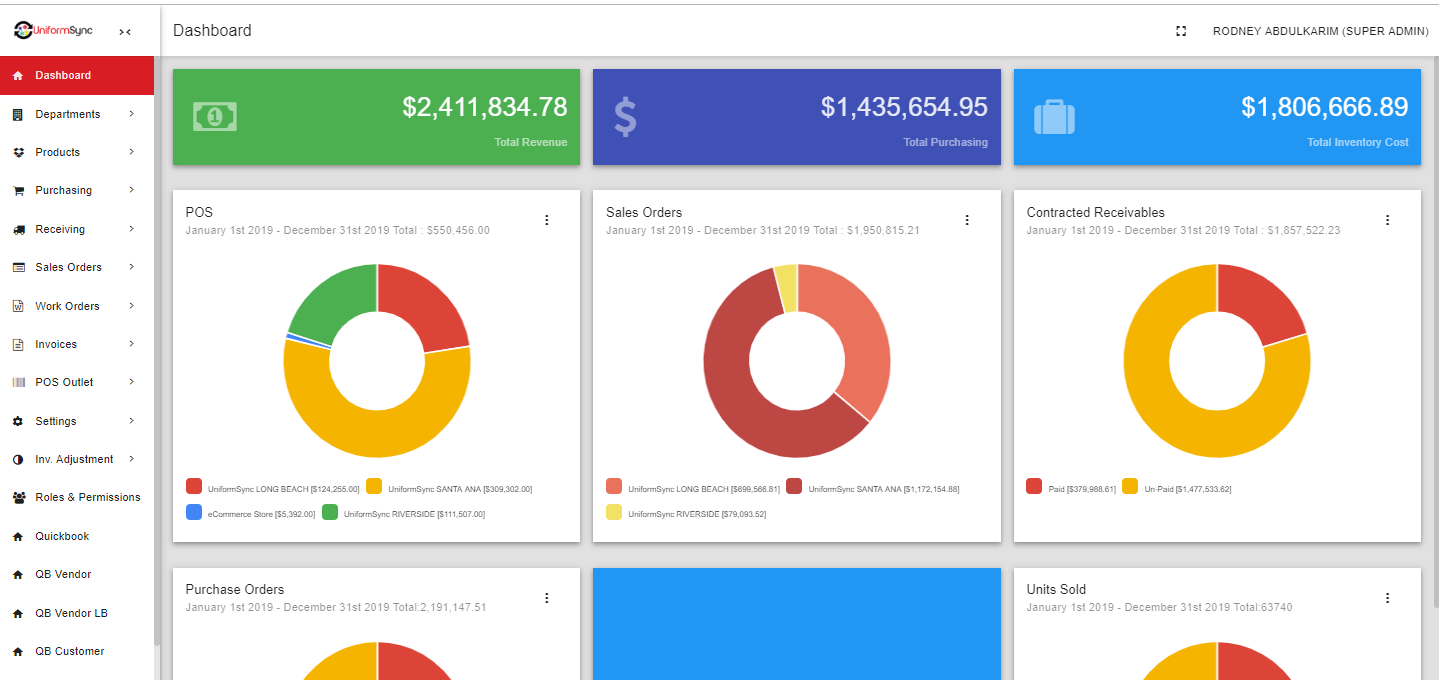Viewport: 1439px width, 680px height.
Task: Click the Invoices page icon
Action: click(x=18, y=345)
